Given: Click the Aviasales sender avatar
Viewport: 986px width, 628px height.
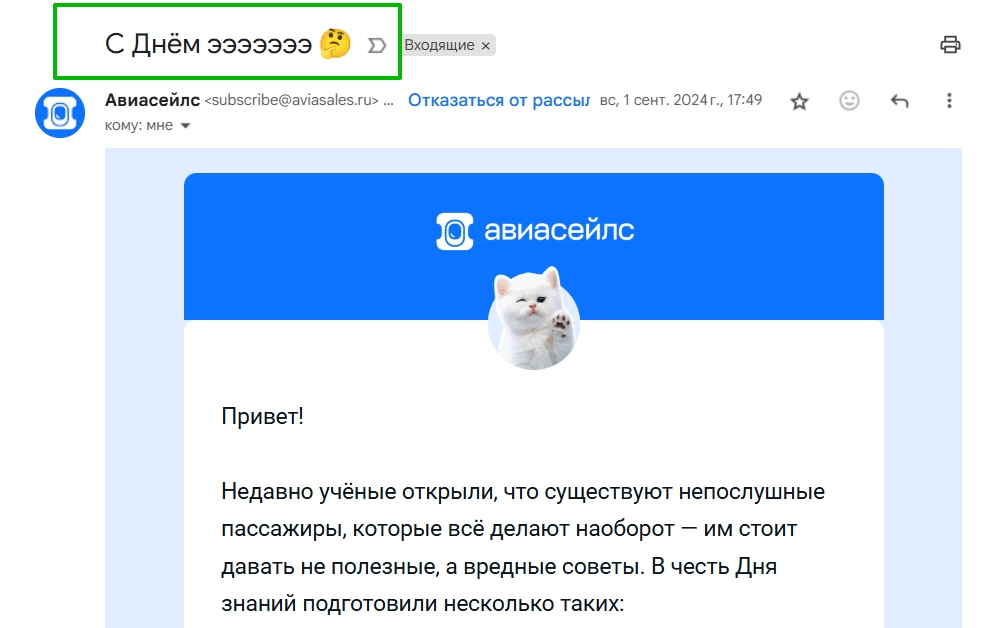Looking at the screenshot, I should point(60,113).
